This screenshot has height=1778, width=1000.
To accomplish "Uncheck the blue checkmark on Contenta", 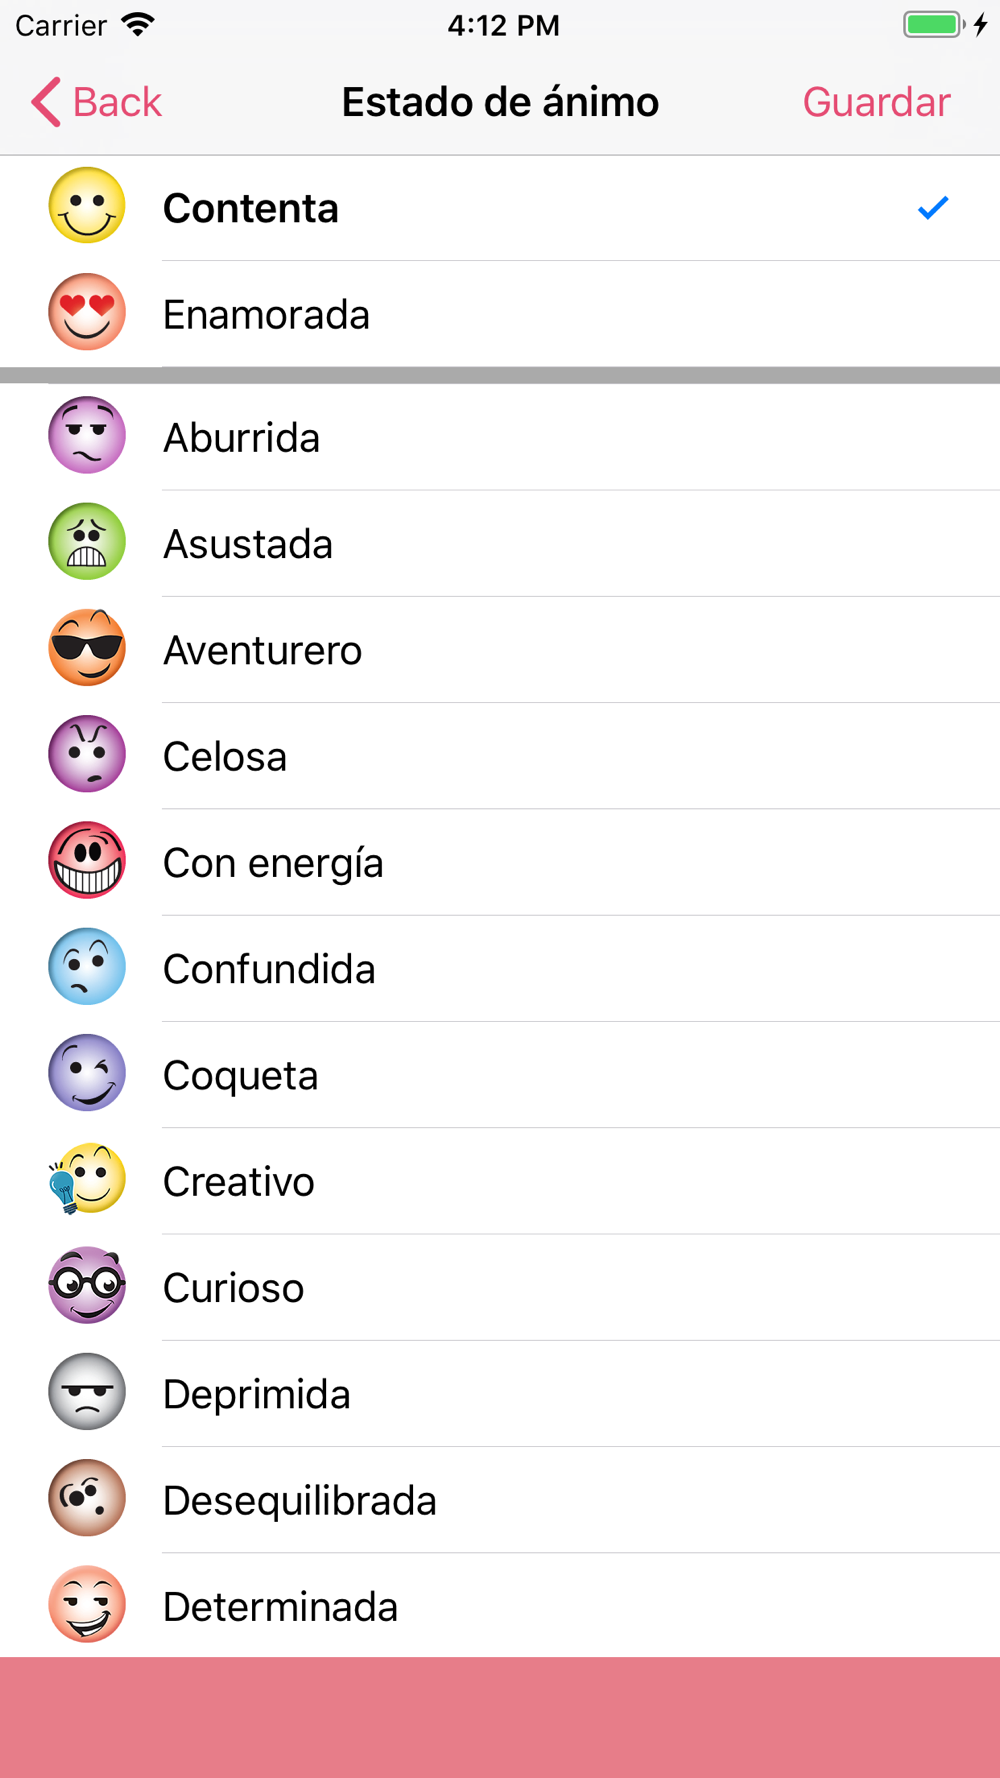I will pos(932,208).
